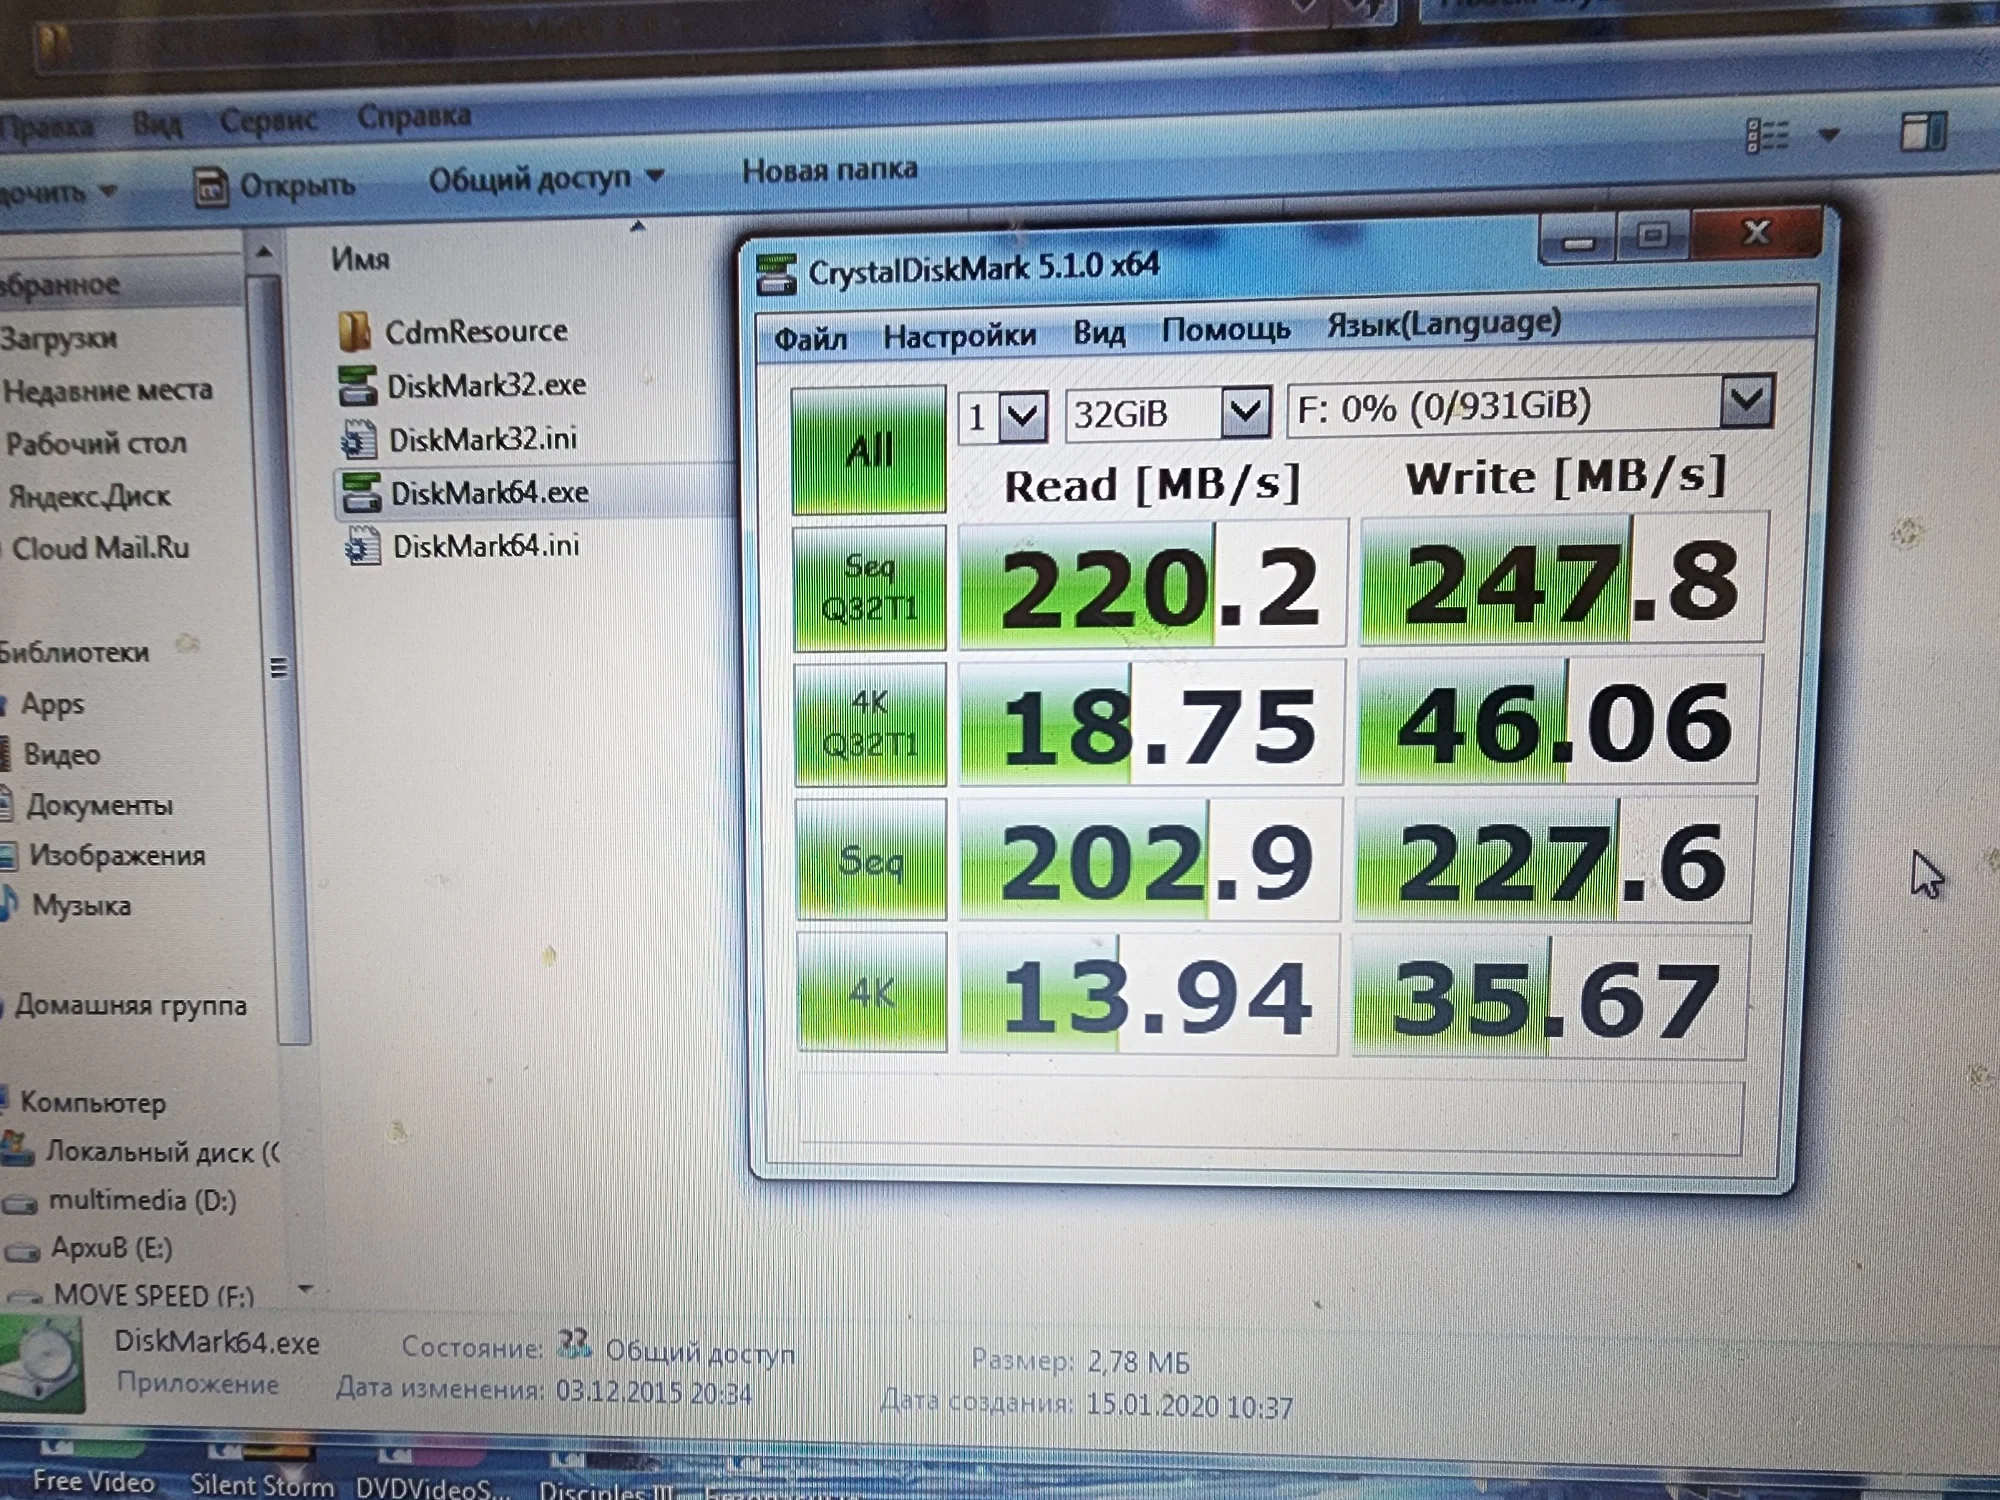This screenshot has width=2000, height=1500.
Task: Expand the 32GiB test size dropdown
Action: pyautogui.click(x=1245, y=411)
